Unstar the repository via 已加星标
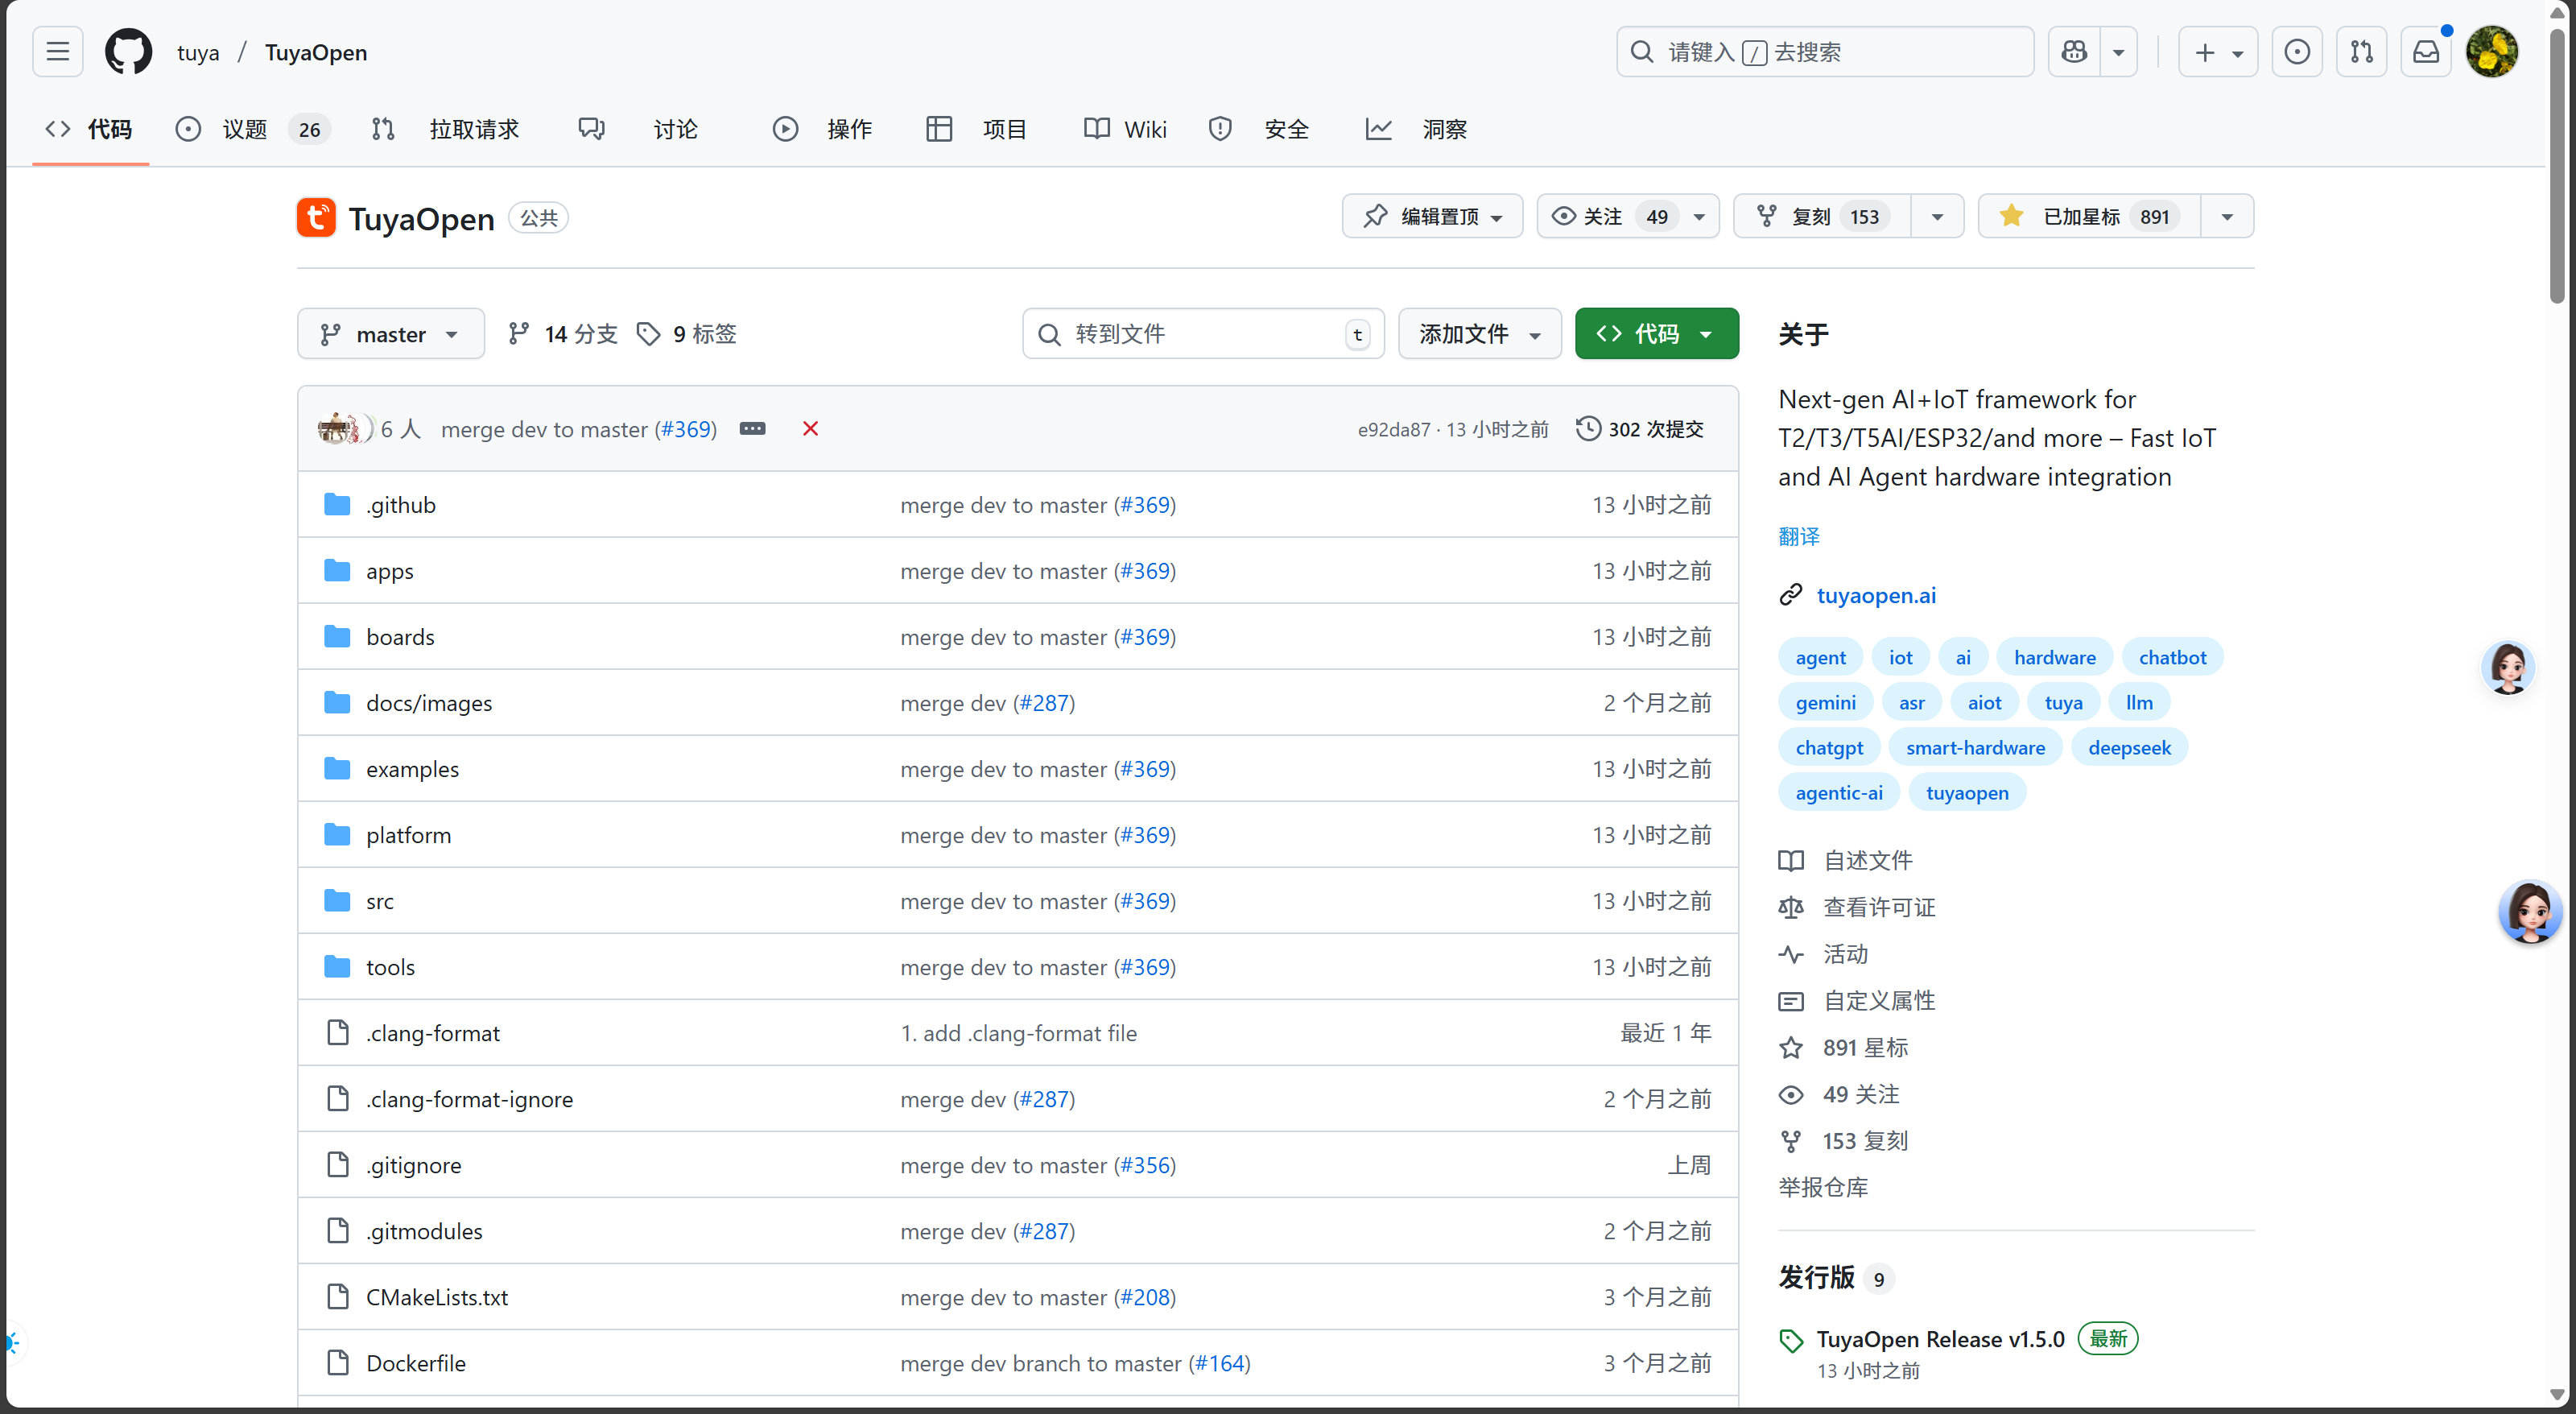This screenshot has width=2576, height=1414. [2085, 216]
